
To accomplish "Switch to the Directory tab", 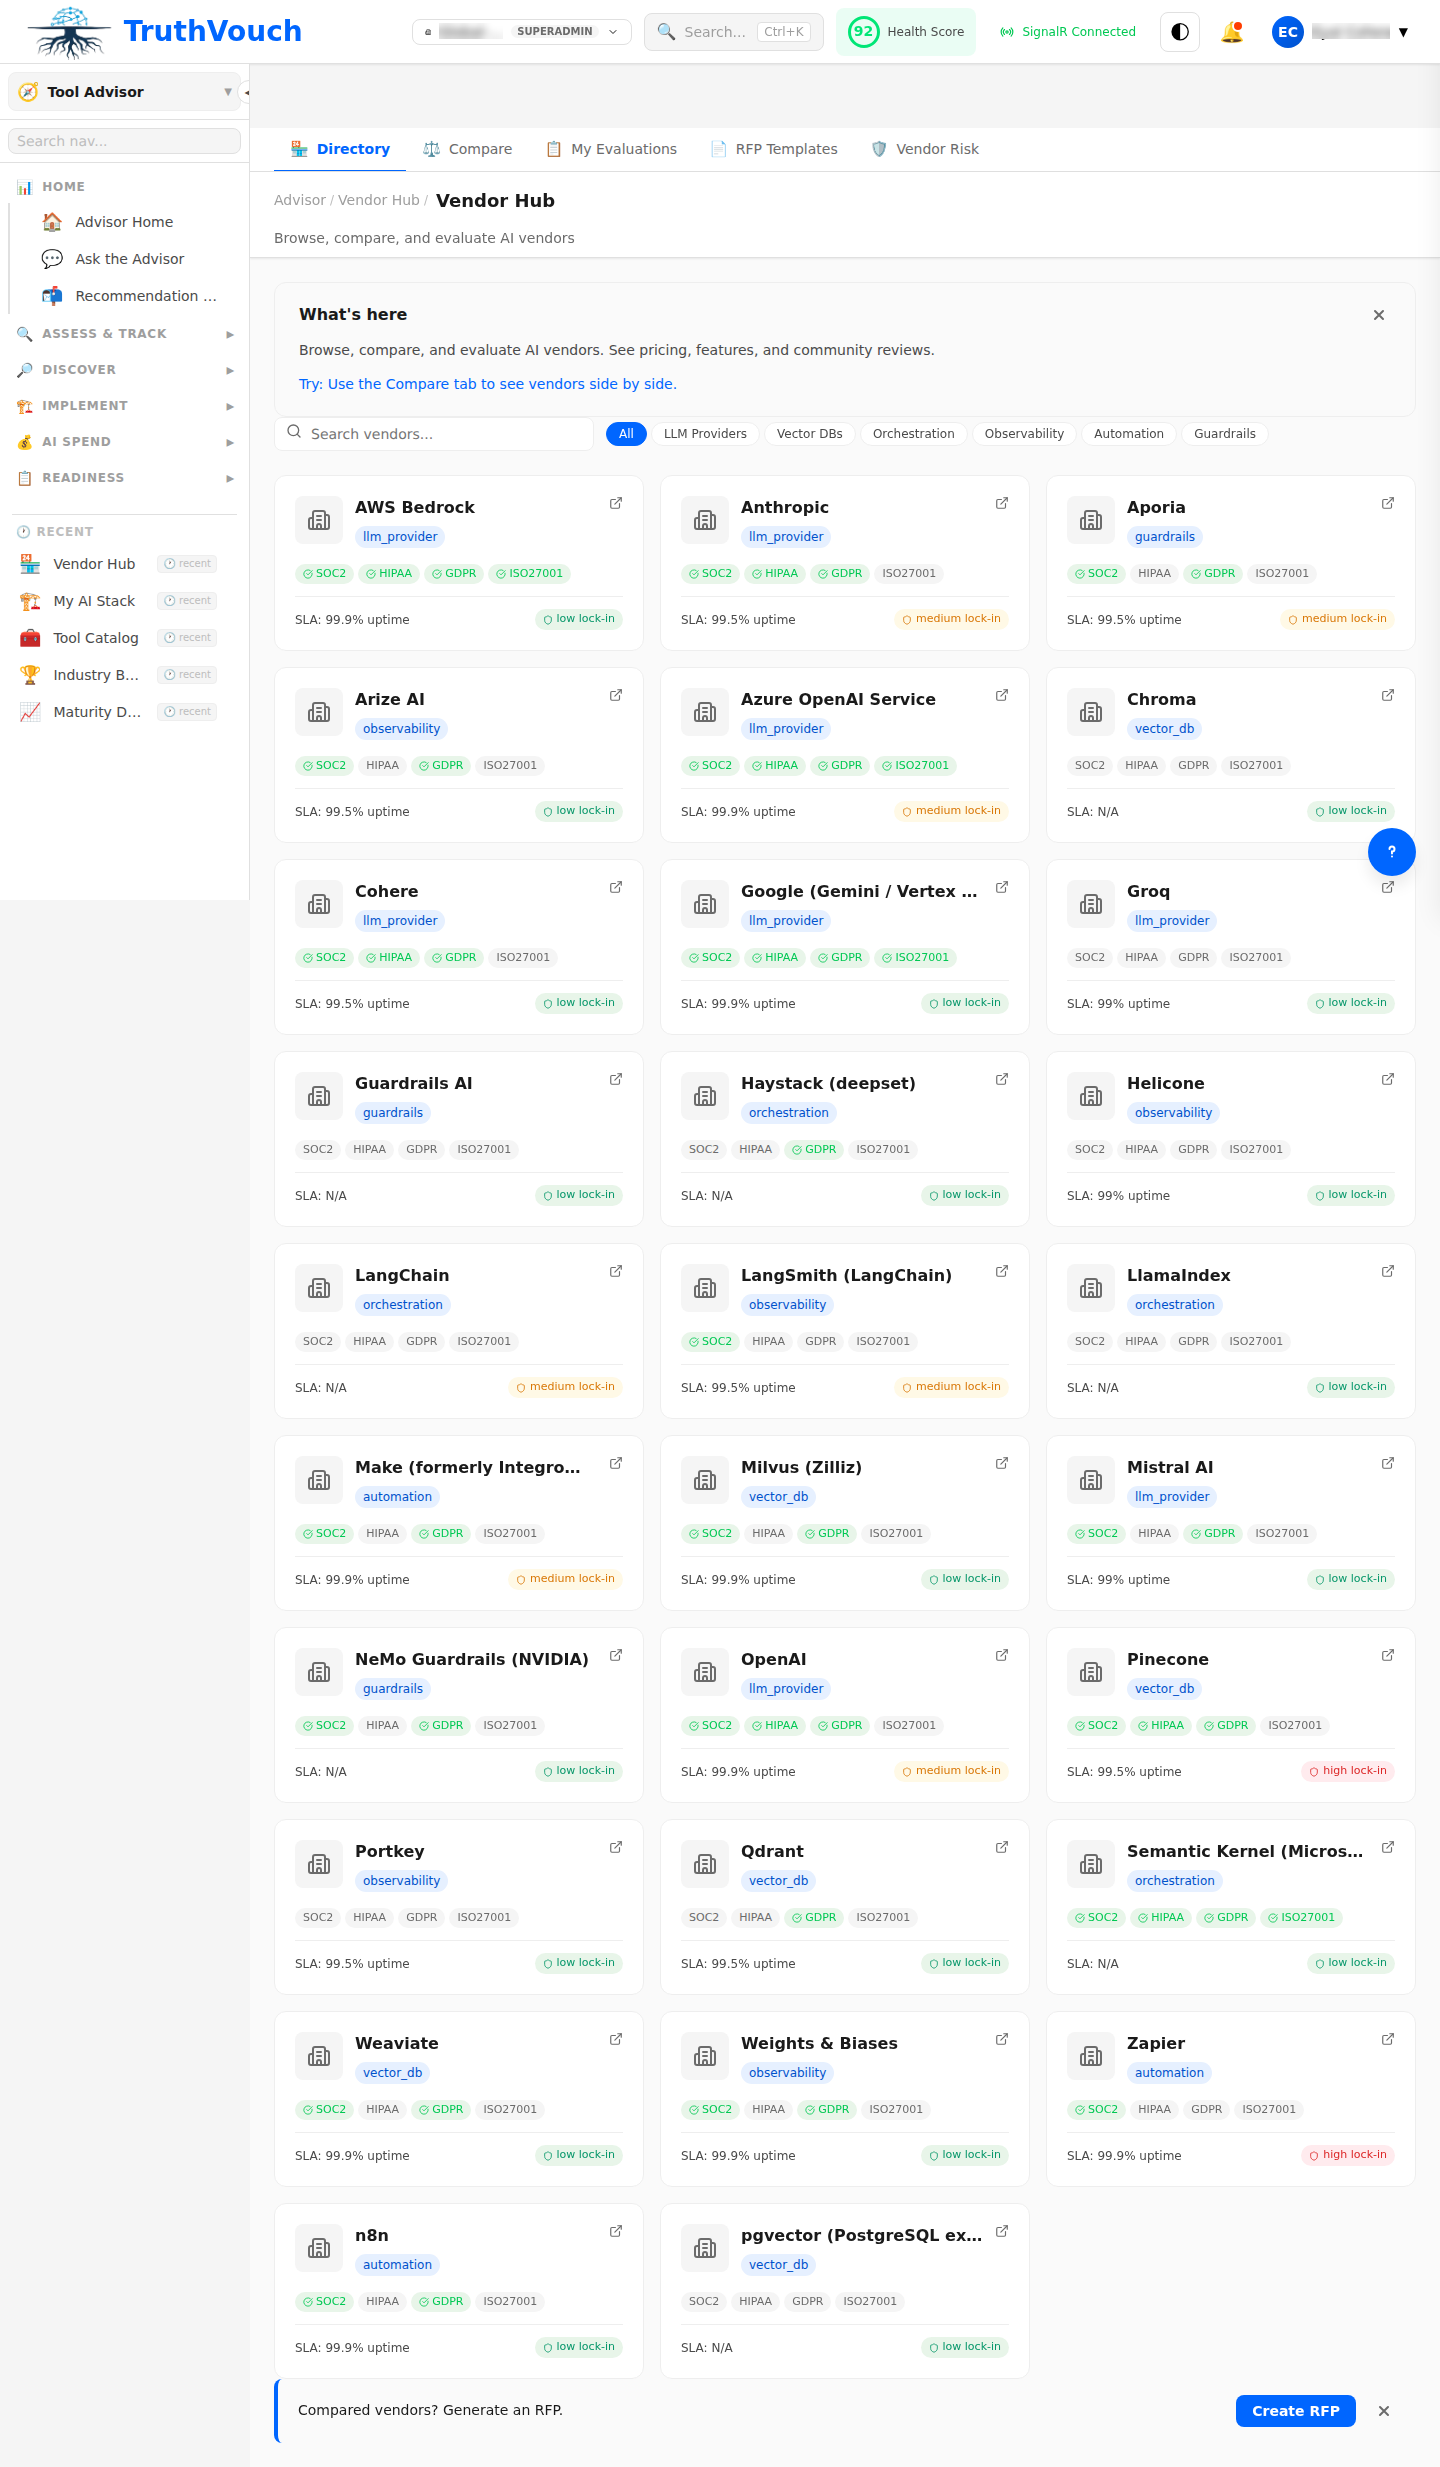I will (x=340, y=149).
